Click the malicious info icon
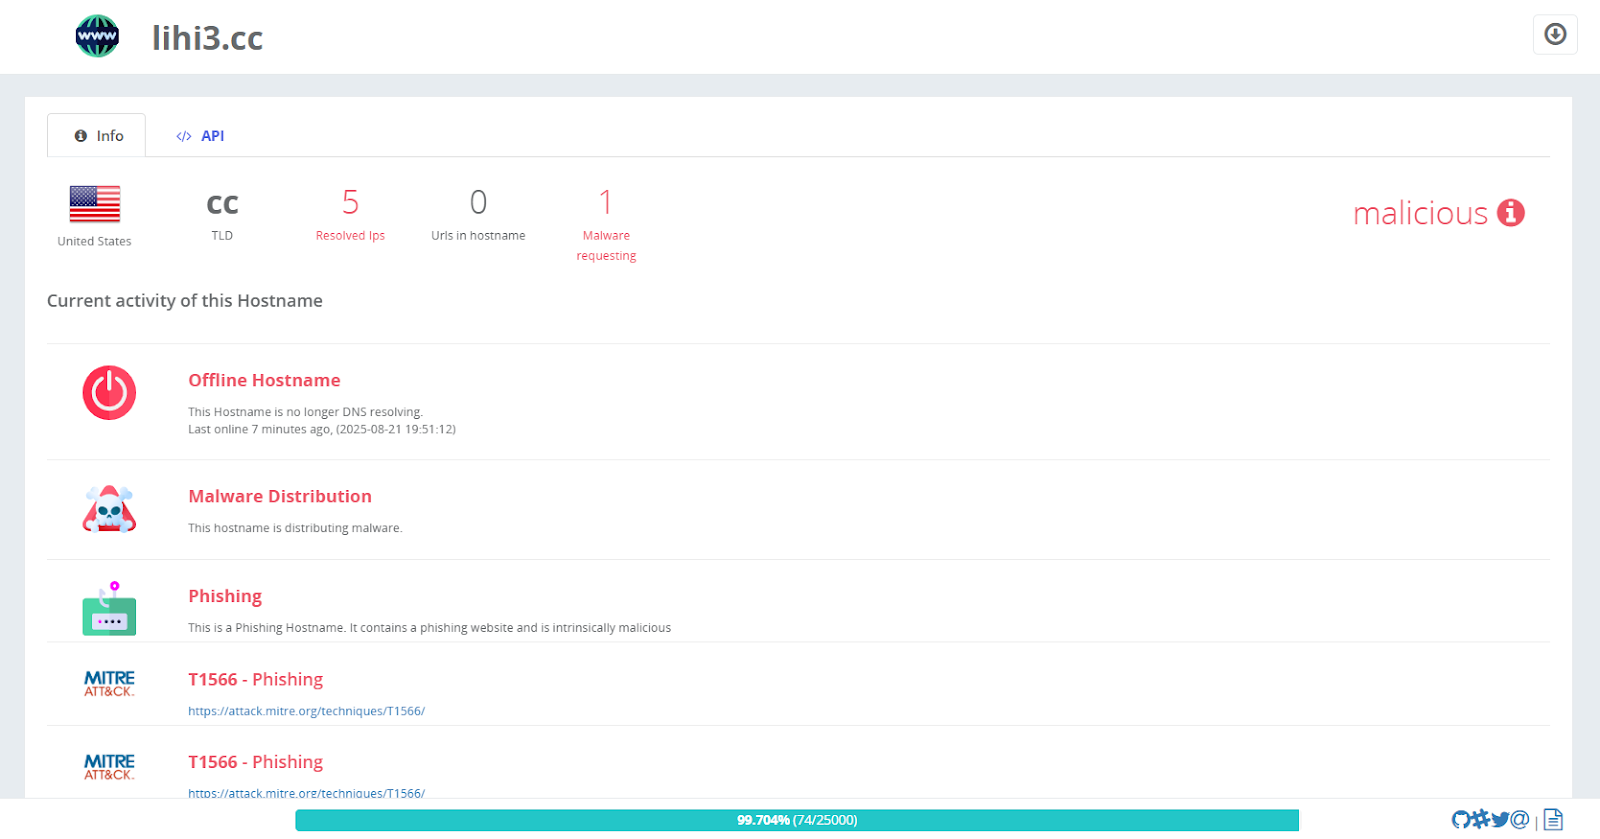 (1510, 213)
